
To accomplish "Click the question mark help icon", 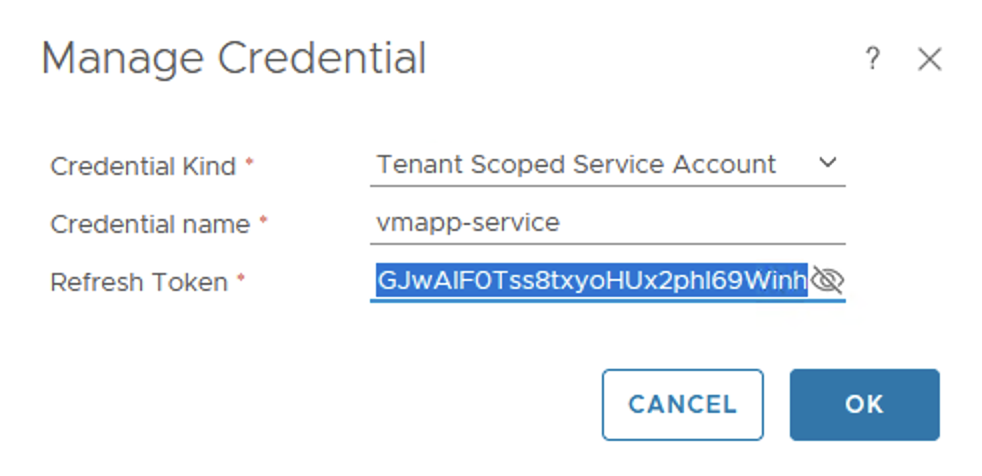I will point(872,60).
